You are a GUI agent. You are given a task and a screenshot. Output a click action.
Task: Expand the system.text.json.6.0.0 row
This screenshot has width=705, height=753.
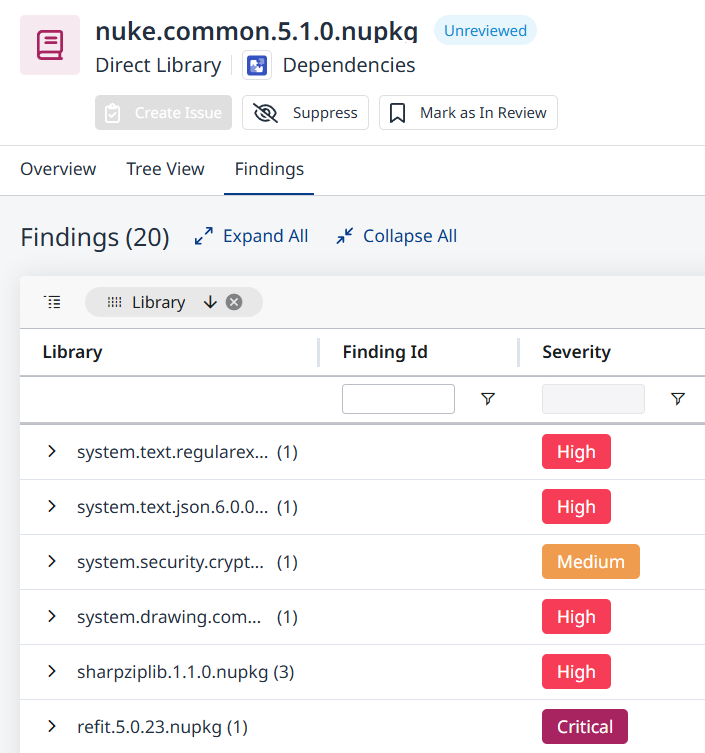coord(52,507)
